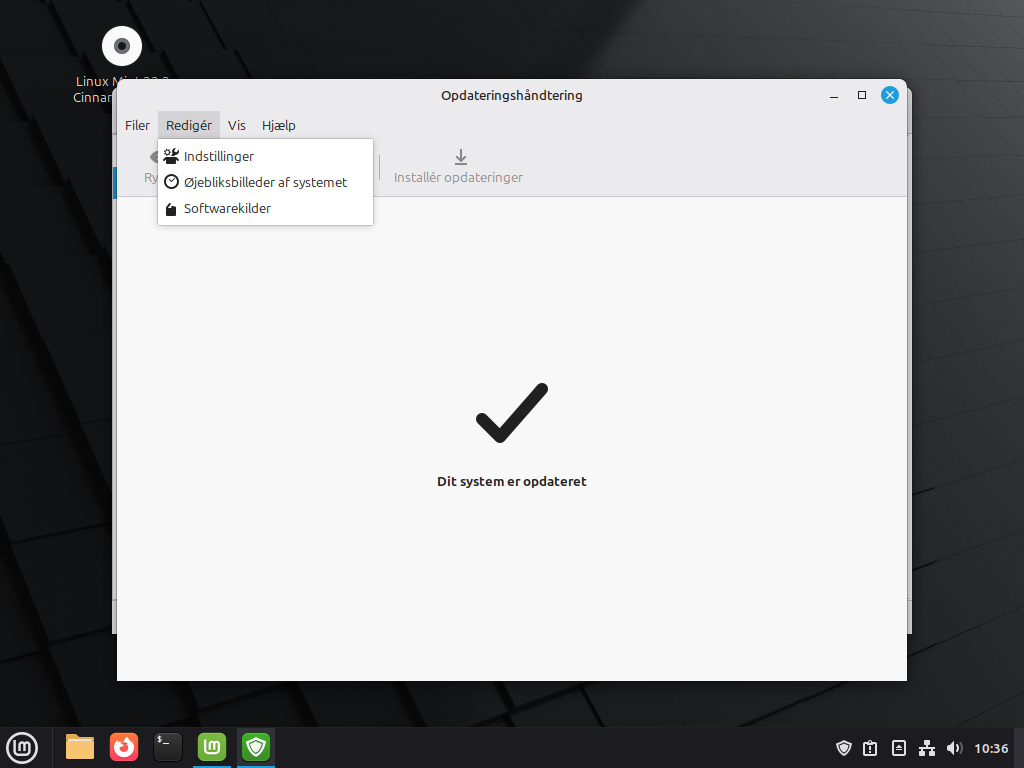
Task: Open the volume control in system tray
Action: coord(954,748)
